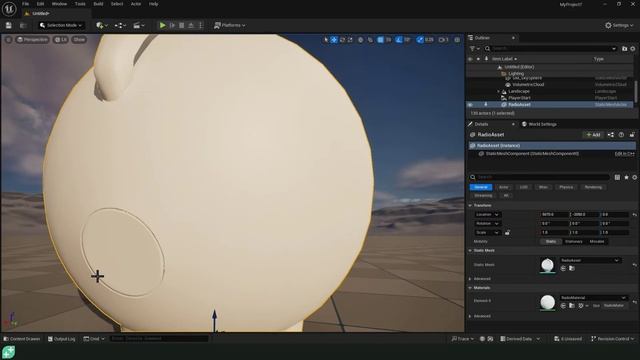Toggle show favorites star in Details
Screen dimensions: 640x360
(626, 177)
